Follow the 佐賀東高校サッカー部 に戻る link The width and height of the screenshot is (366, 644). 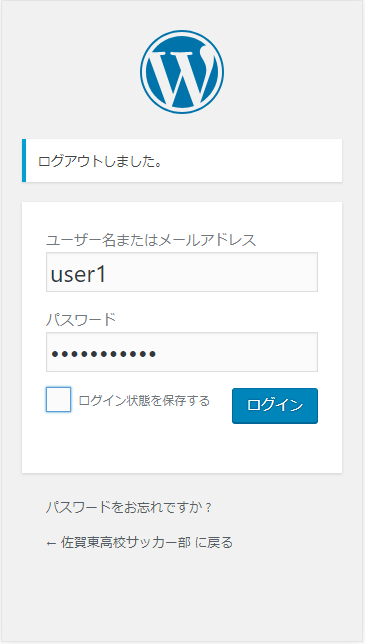click(x=139, y=543)
